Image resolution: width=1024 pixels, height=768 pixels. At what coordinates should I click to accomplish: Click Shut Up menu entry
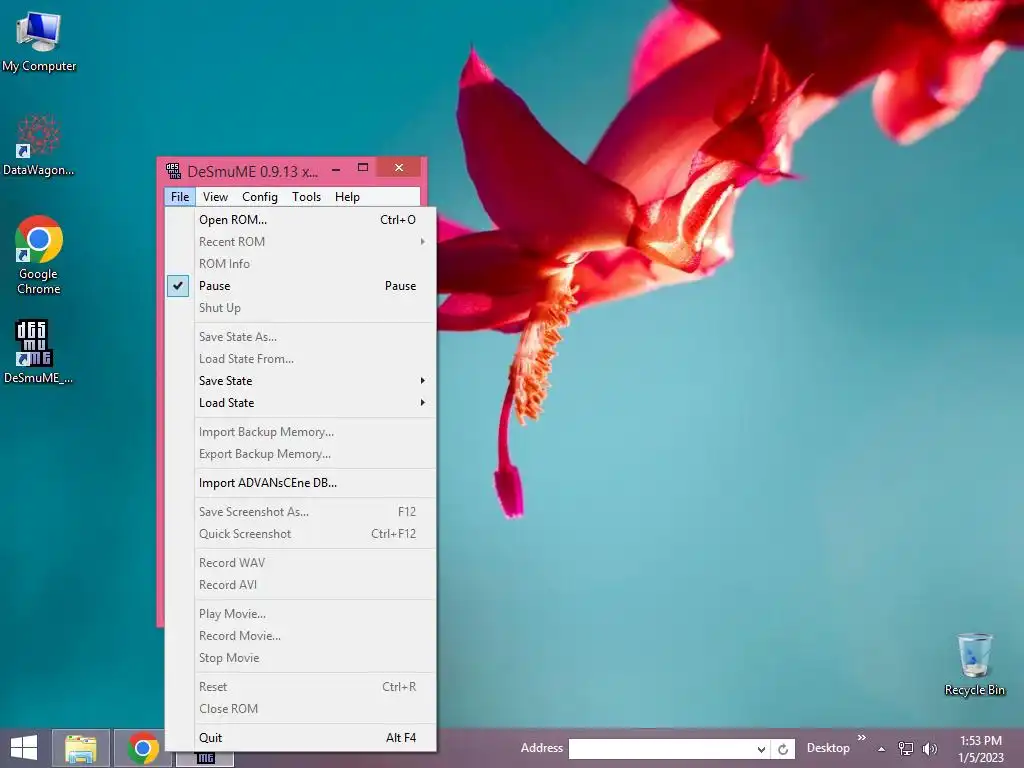(300, 308)
